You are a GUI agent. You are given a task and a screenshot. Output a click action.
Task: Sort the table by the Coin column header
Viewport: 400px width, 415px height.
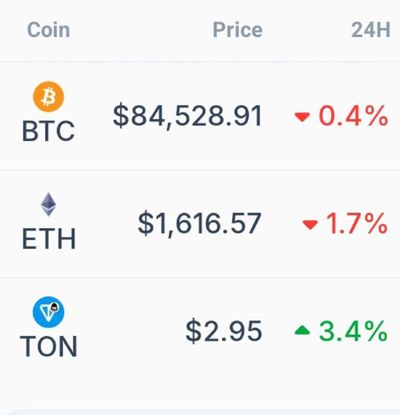pos(49,30)
